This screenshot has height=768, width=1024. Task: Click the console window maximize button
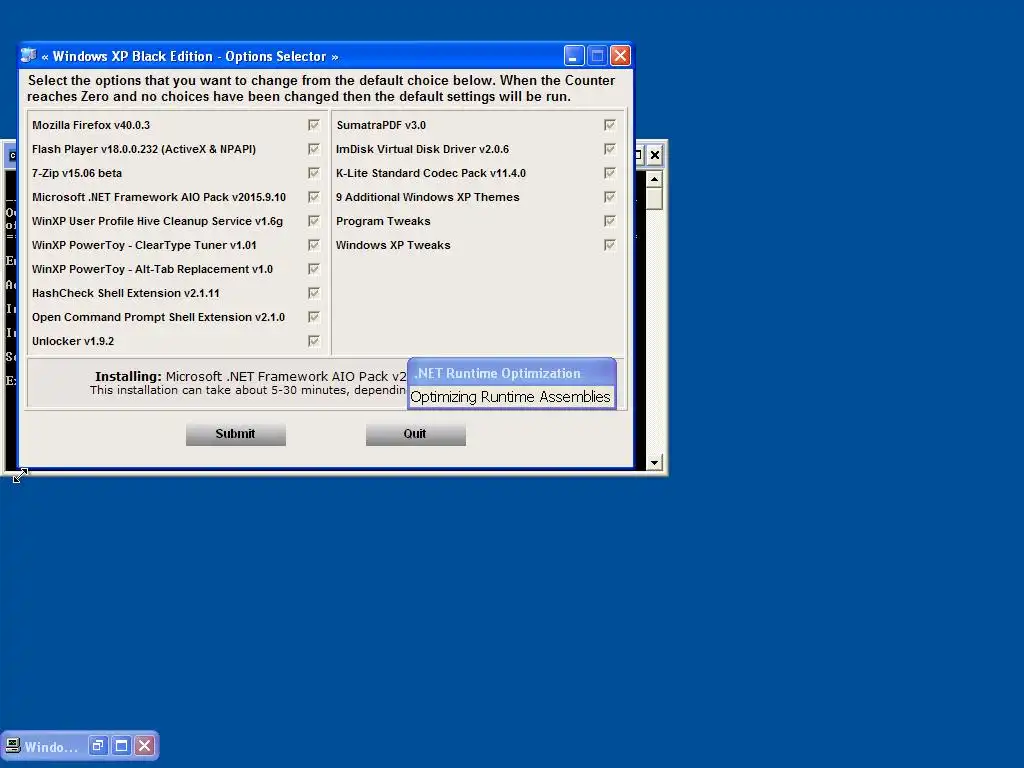click(639, 155)
